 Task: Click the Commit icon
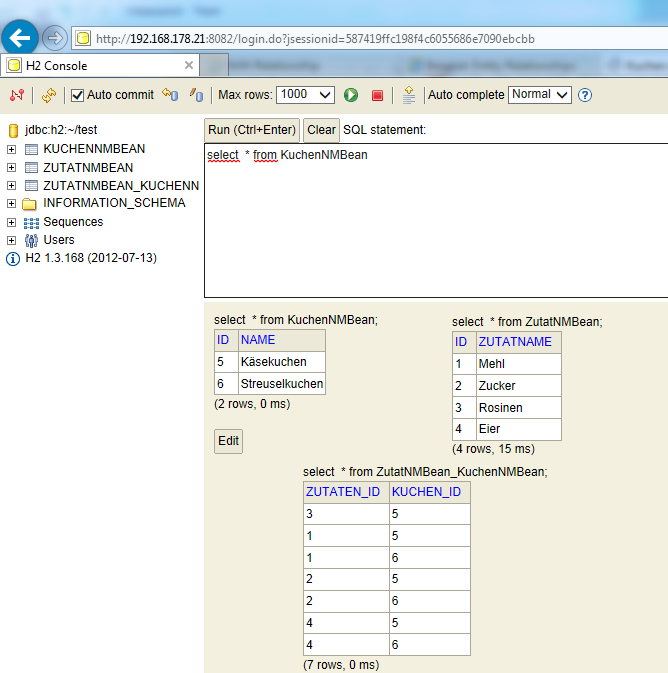[x=196, y=94]
